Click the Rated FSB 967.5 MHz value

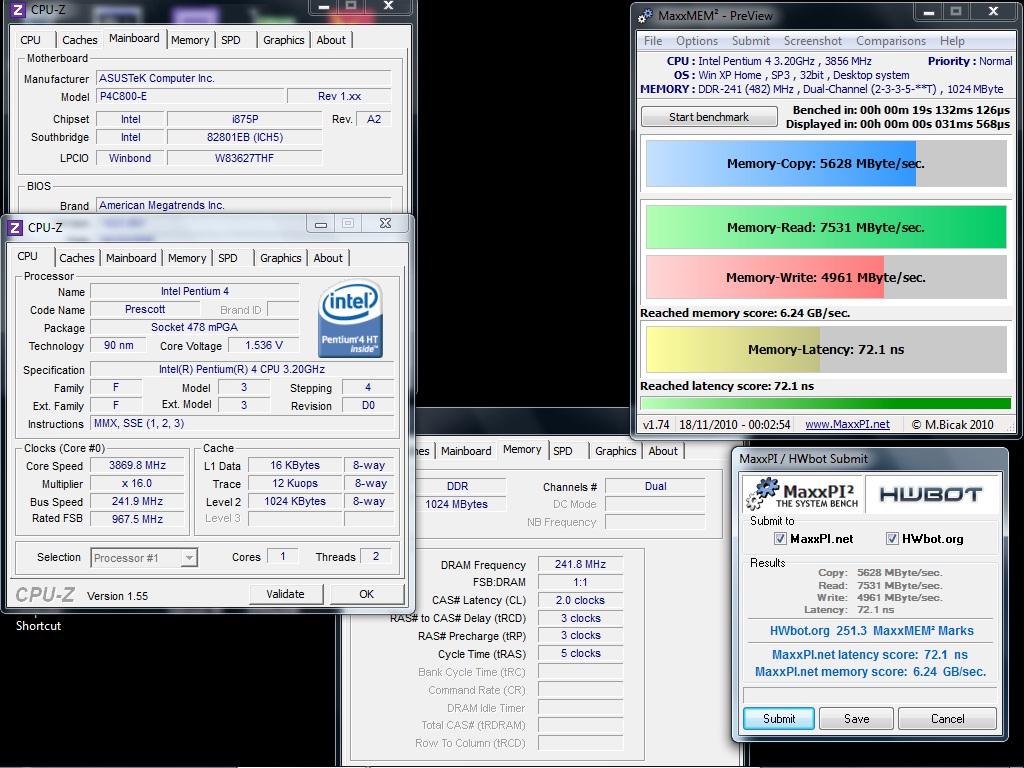(137, 519)
